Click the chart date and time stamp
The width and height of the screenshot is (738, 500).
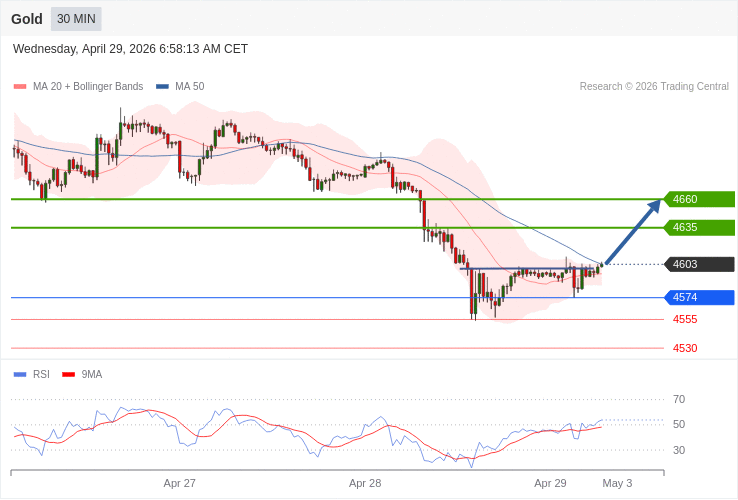click(x=130, y=49)
